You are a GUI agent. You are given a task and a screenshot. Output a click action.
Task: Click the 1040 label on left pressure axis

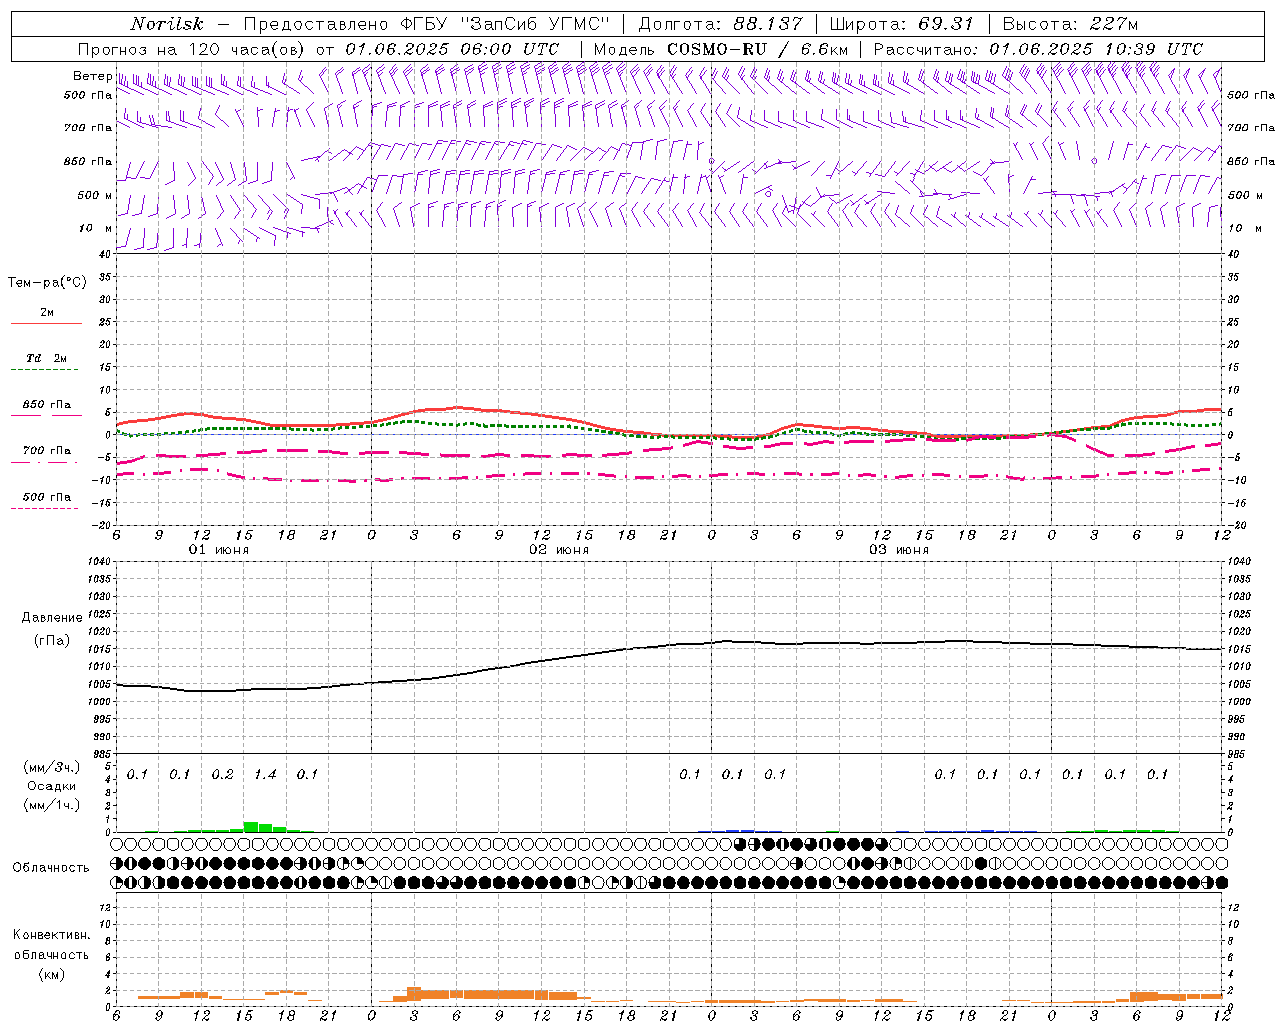click(100, 561)
